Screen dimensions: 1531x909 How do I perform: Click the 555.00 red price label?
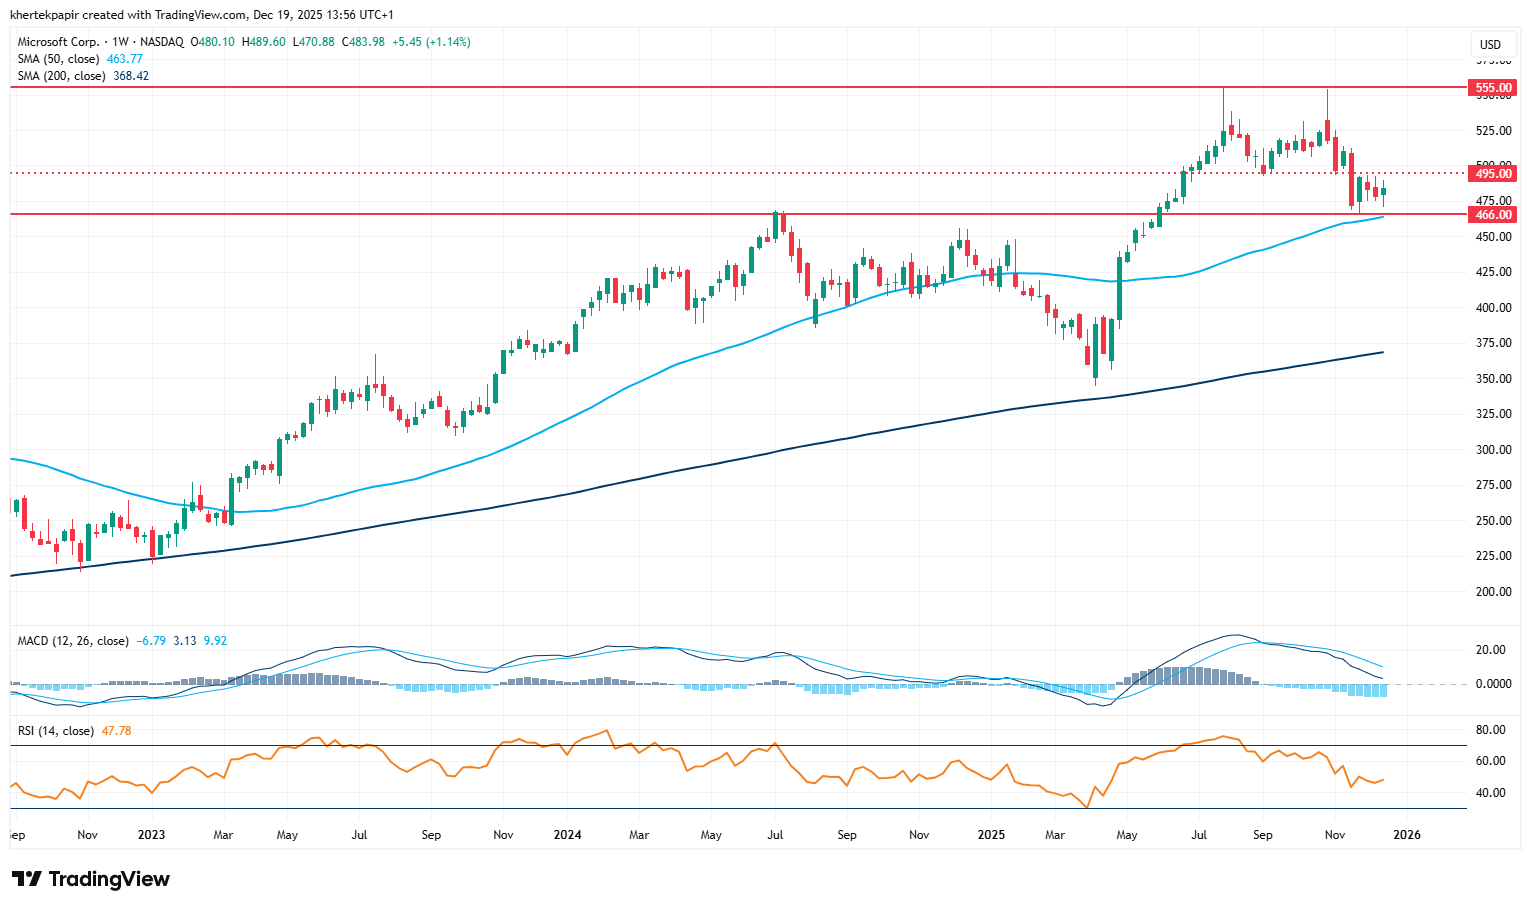pyautogui.click(x=1493, y=88)
